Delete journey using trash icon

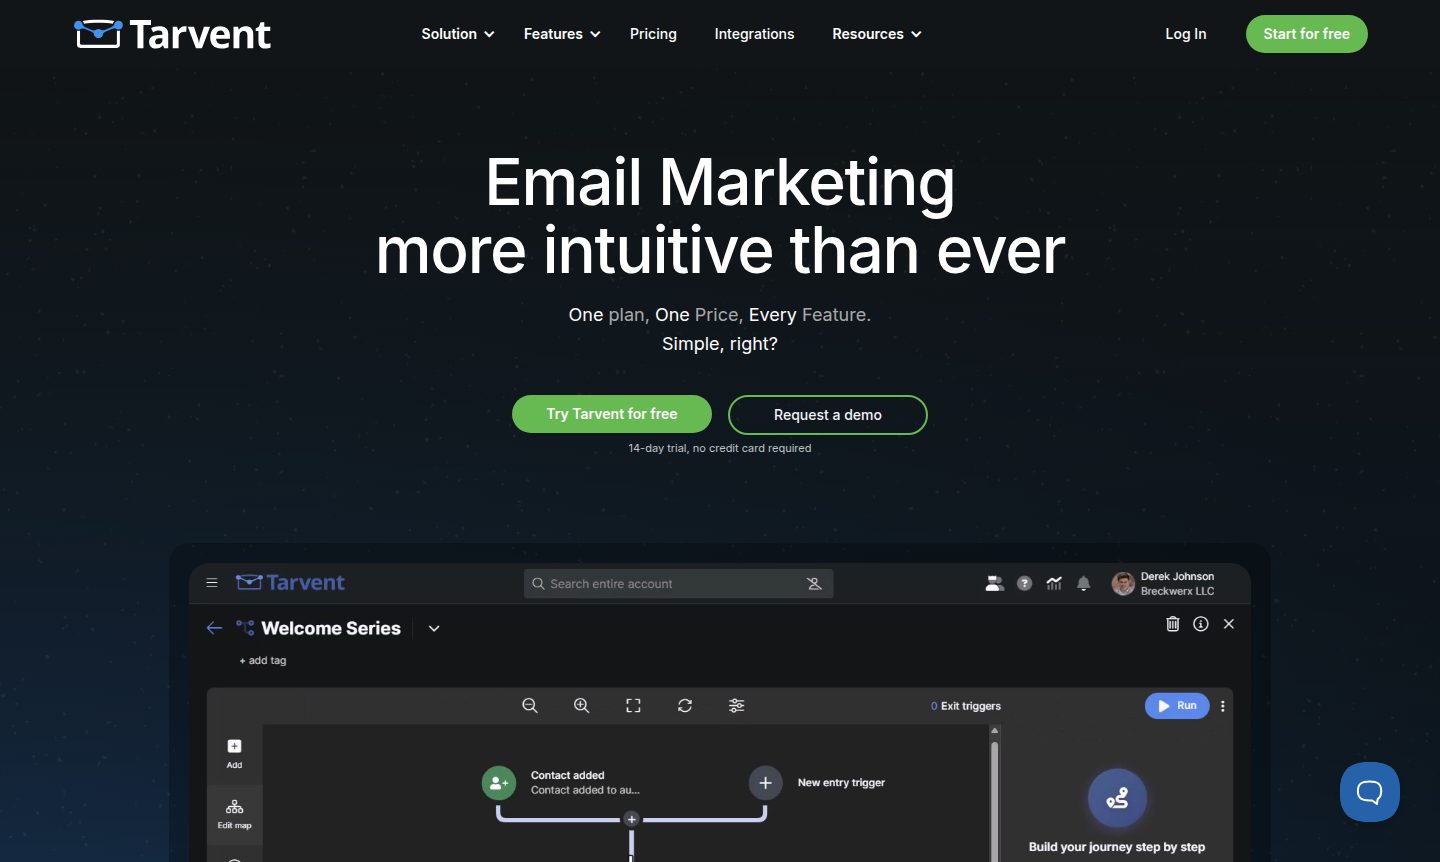click(1173, 624)
